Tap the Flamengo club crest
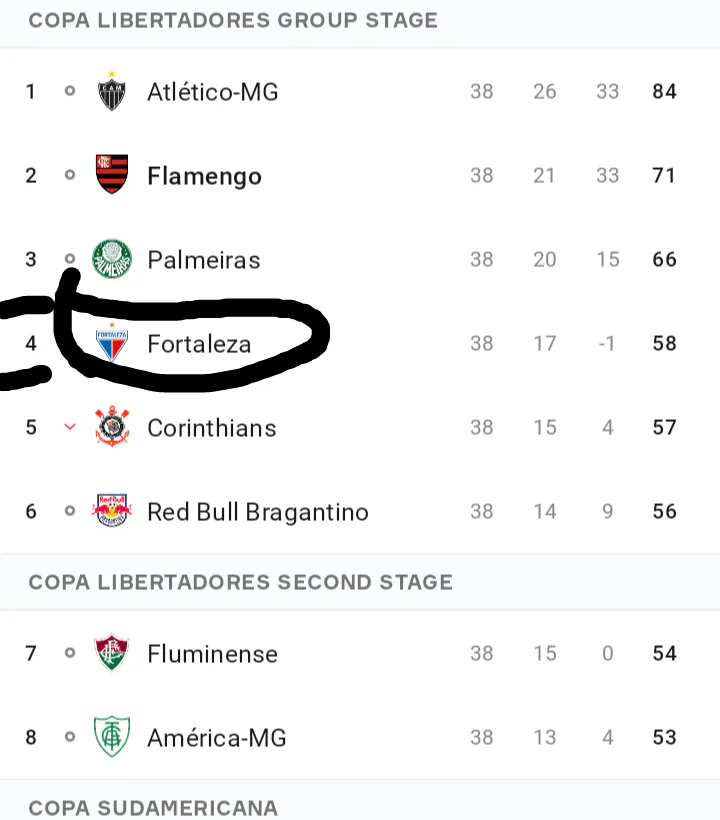720x820 pixels. 112,174
